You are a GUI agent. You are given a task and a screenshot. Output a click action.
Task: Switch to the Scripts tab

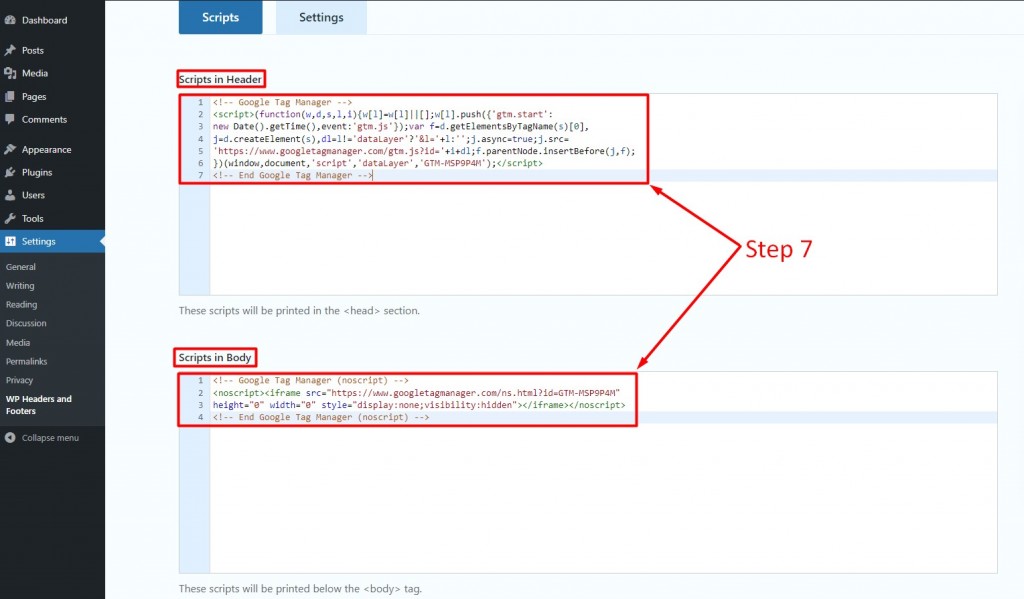click(221, 17)
